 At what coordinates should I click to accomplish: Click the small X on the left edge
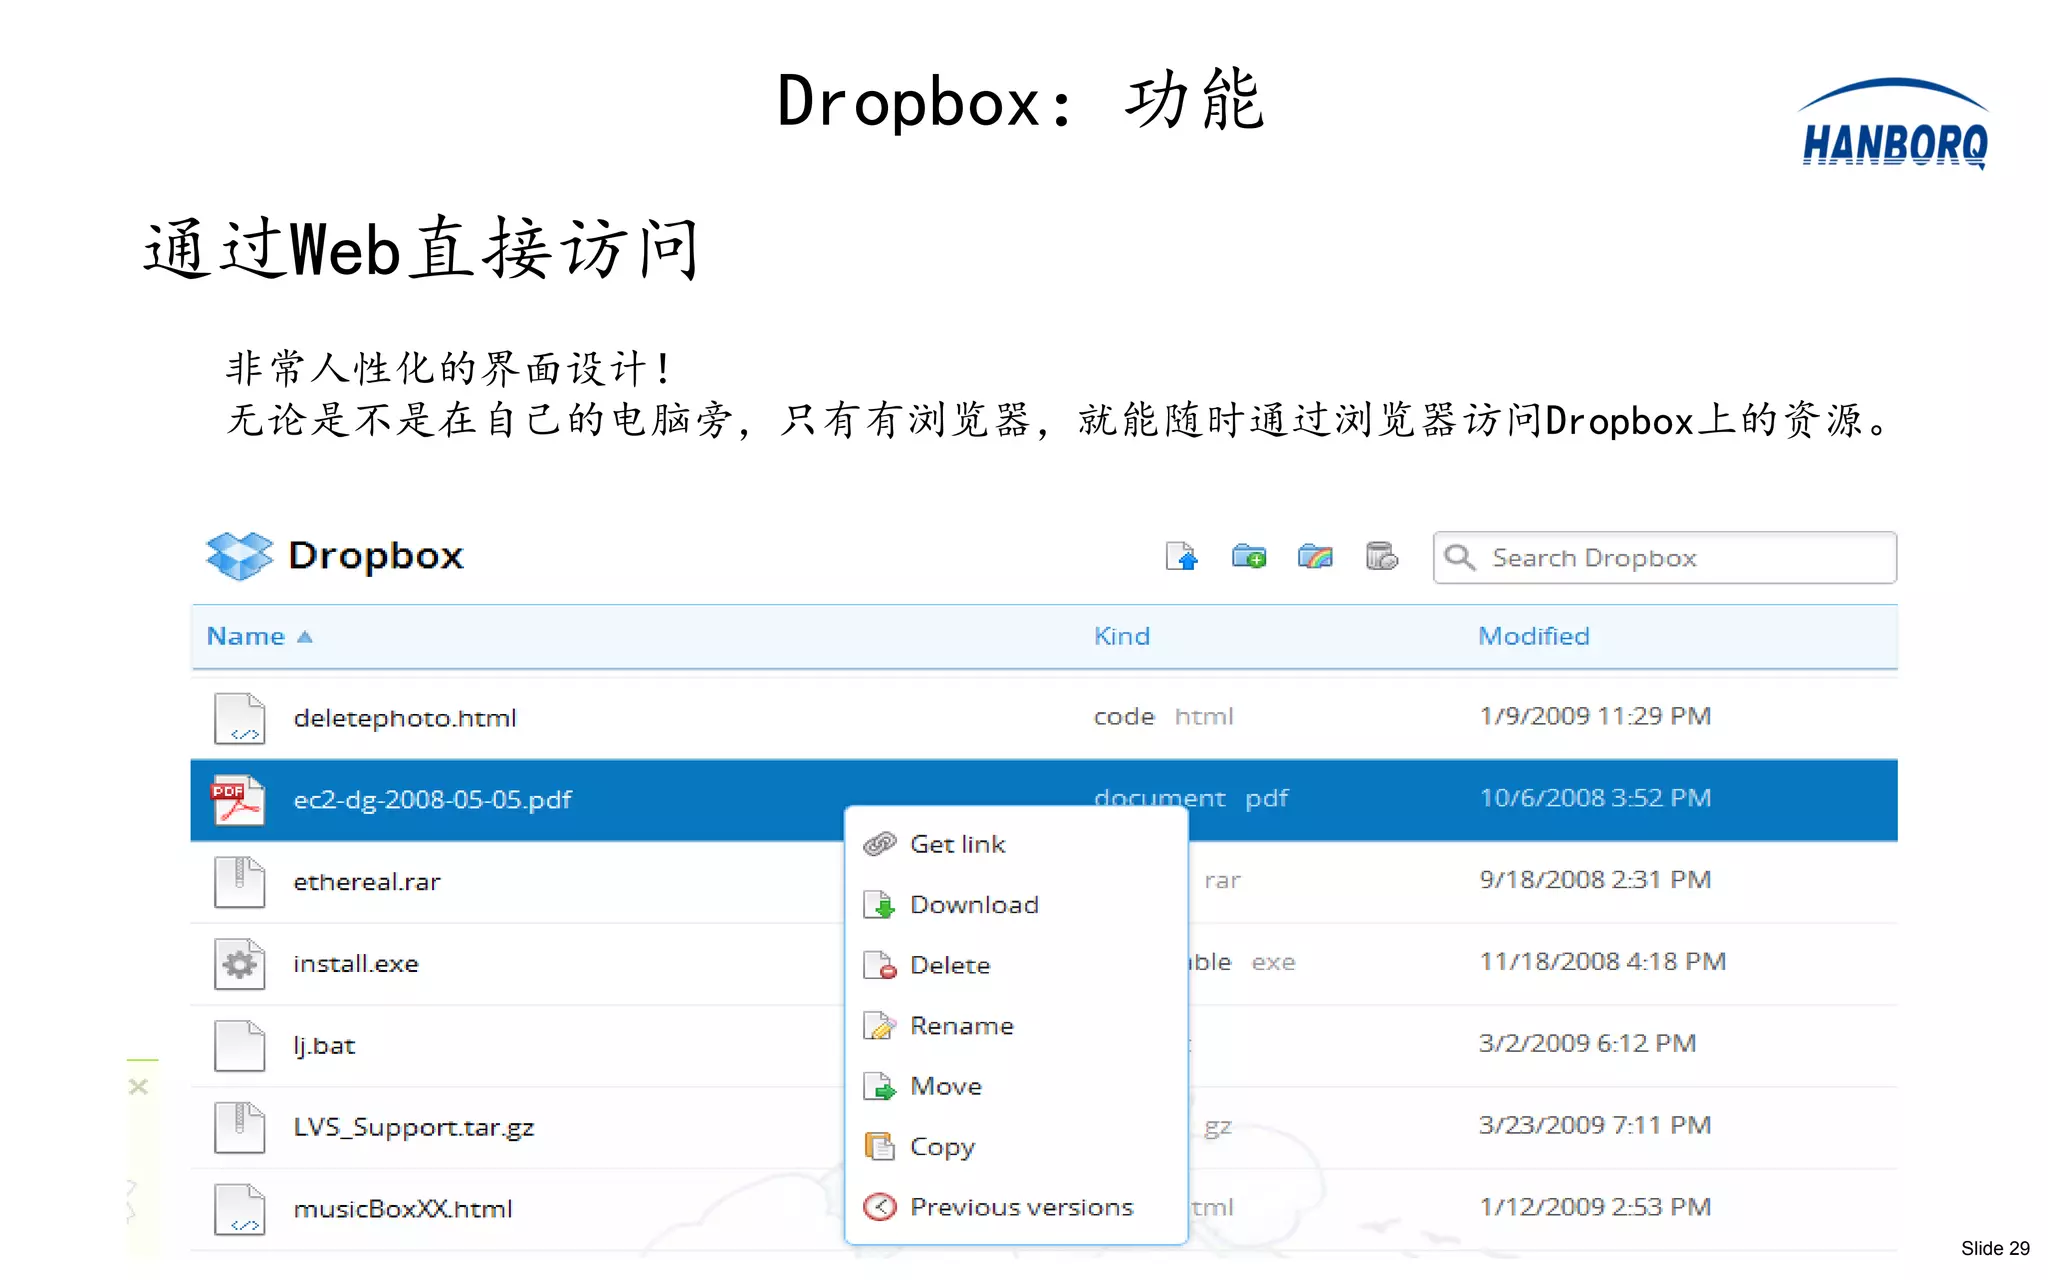click(139, 1086)
